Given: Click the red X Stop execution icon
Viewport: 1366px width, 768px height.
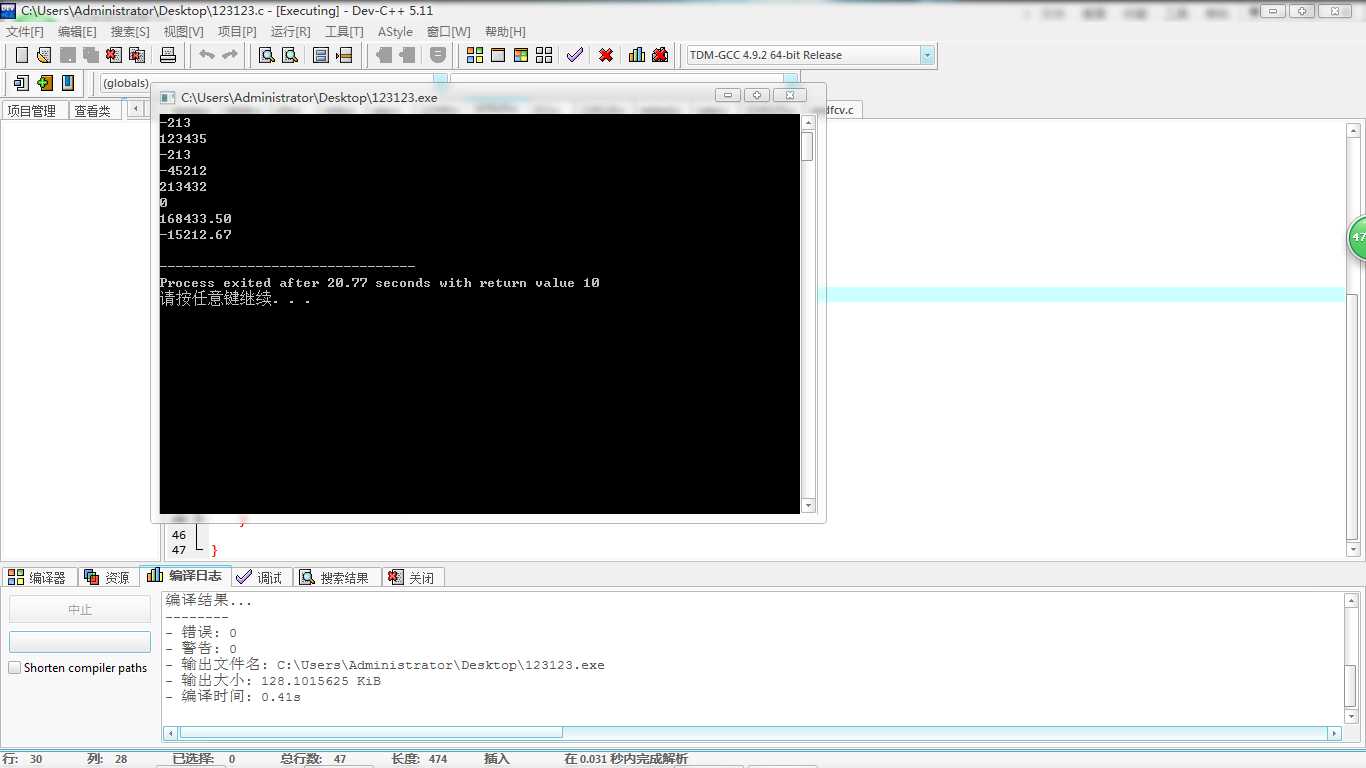Looking at the screenshot, I should tap(606, 55).
